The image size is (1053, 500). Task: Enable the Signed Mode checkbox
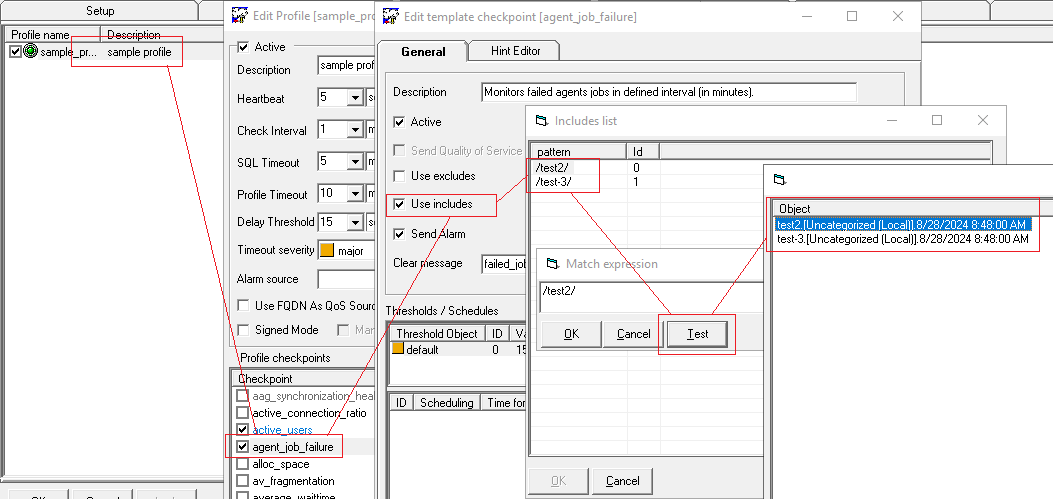[x=243, y=330]
